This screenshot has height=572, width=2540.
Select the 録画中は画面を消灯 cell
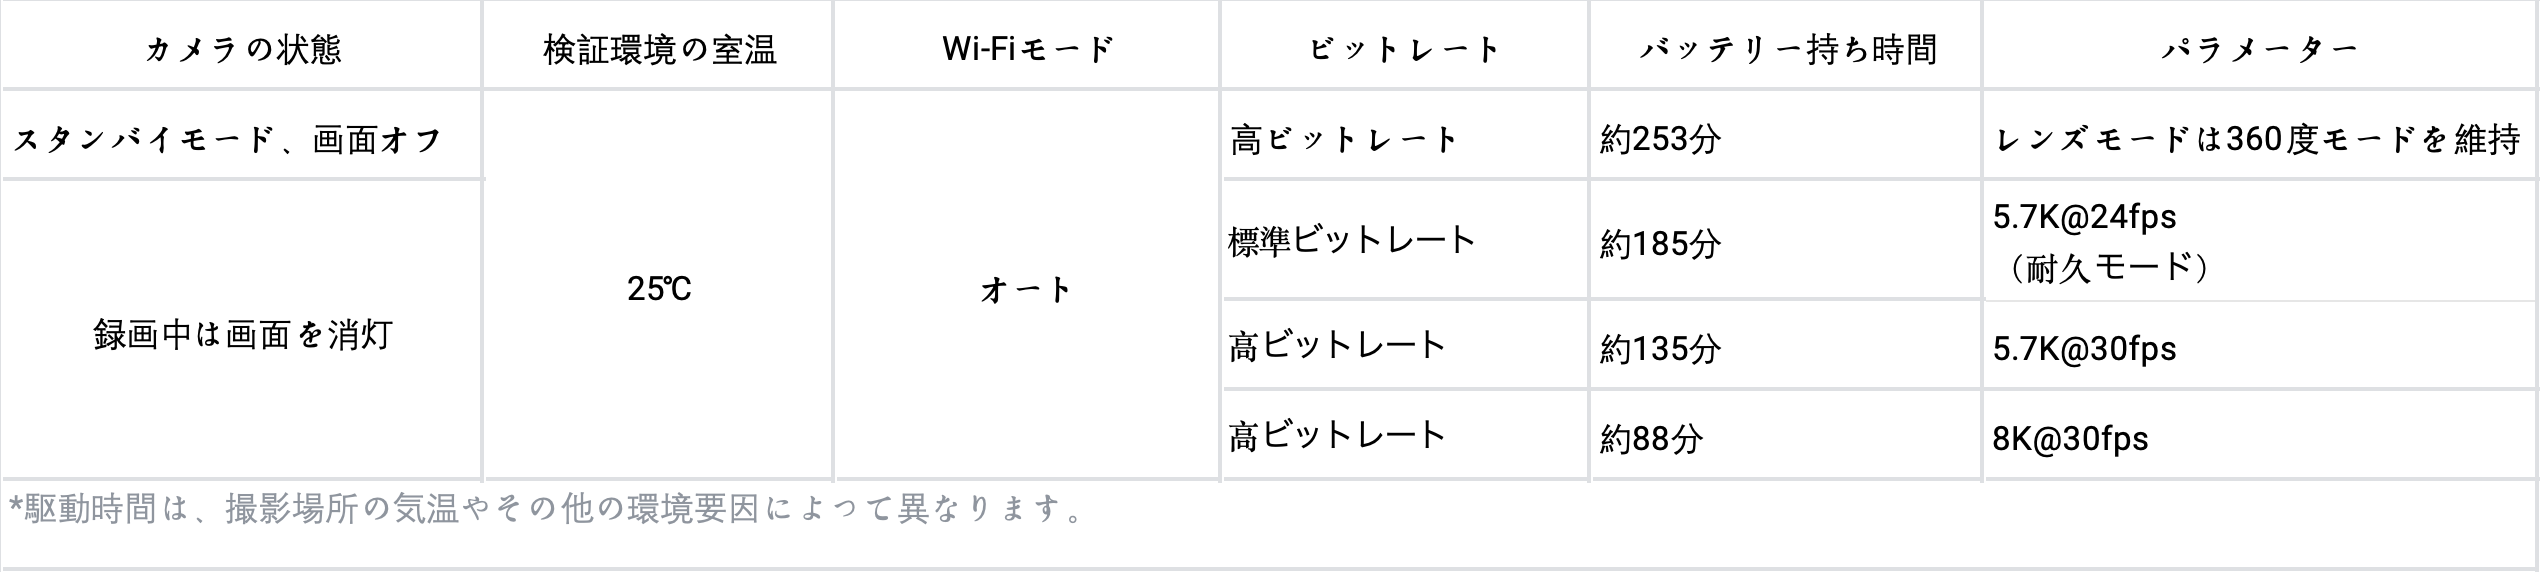[x=243, y=335]
